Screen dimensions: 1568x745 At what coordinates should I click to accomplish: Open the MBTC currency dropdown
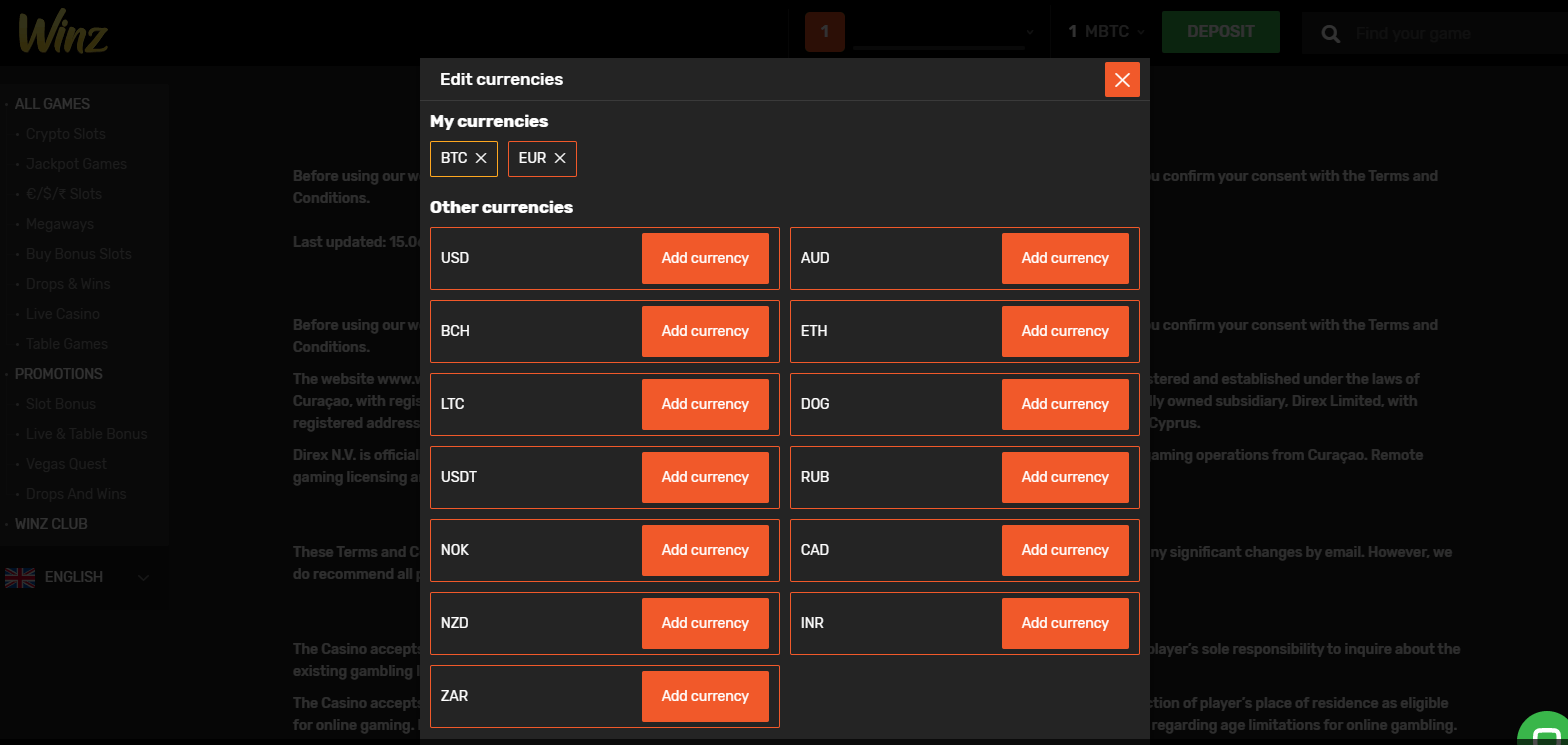pos(1106,32)
